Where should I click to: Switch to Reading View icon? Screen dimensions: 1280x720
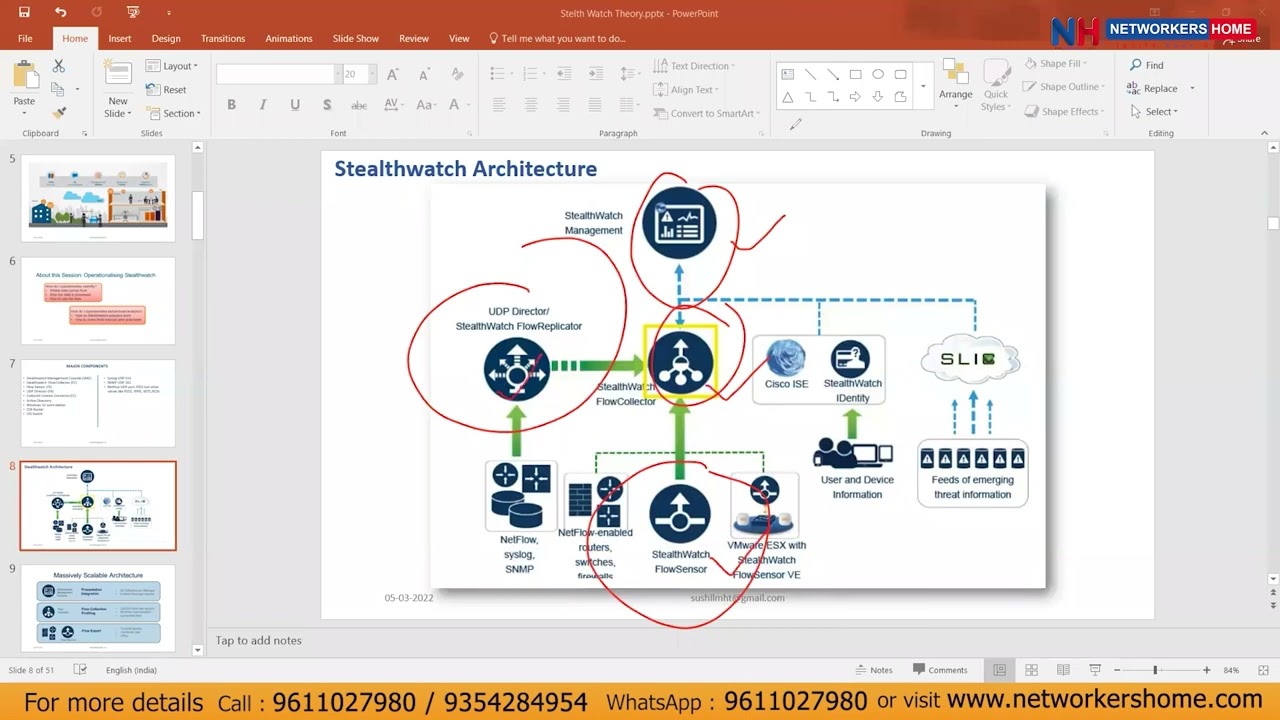1063,670
